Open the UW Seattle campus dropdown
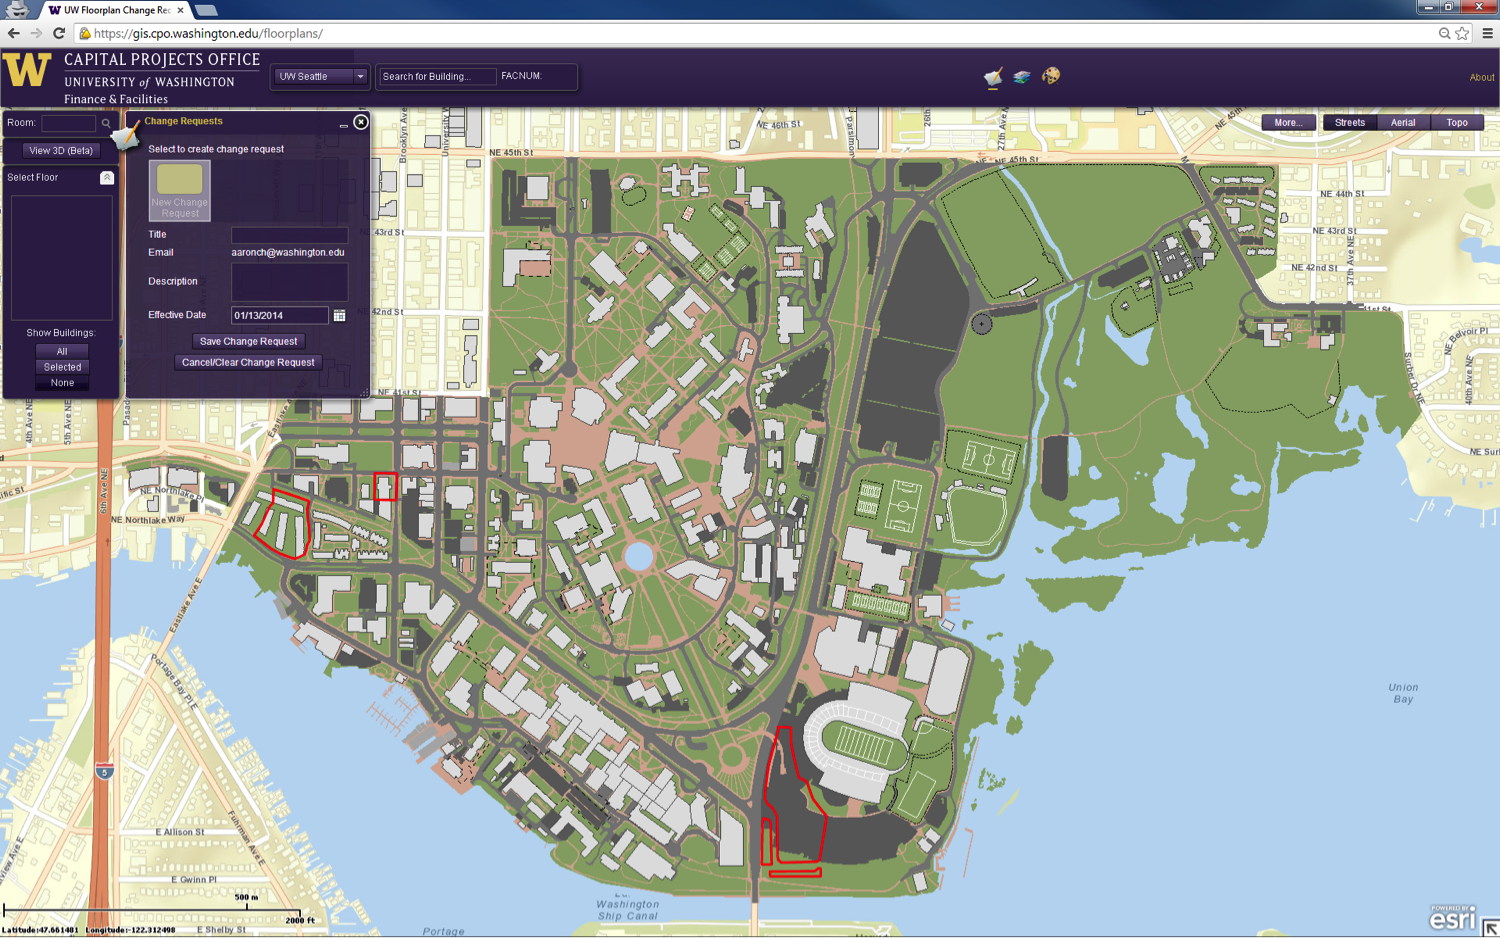The width and height of the screenshot is (1500, 938). pyautogui.click(x=320, y=76)
